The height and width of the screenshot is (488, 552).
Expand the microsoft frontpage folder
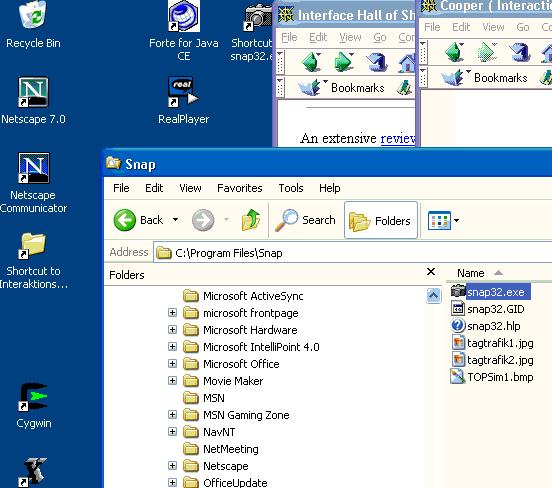pyautogui.click(x=172, y=313)
